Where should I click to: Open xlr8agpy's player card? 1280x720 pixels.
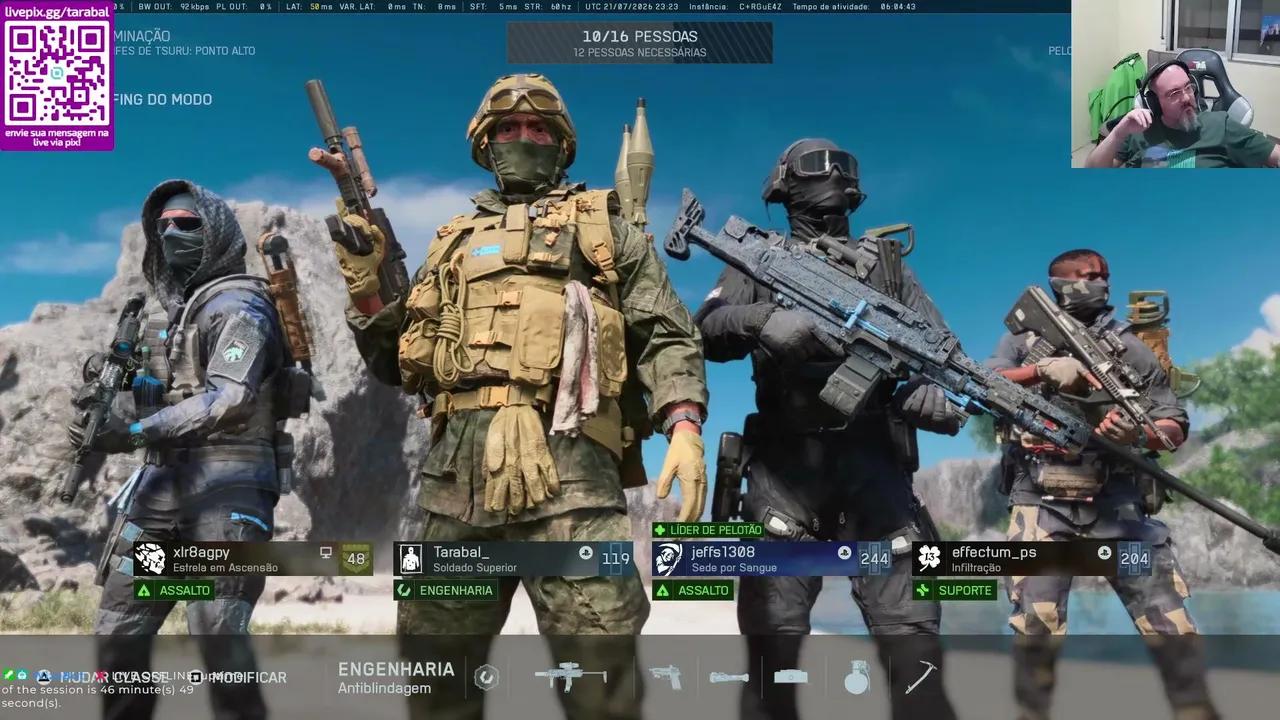[x=254, y=559]
